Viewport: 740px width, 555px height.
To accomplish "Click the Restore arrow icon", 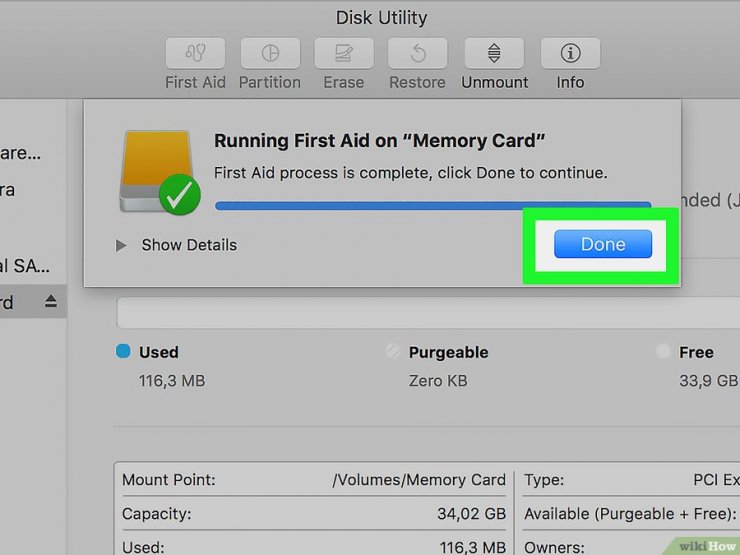I will click(x=418, y=53).
